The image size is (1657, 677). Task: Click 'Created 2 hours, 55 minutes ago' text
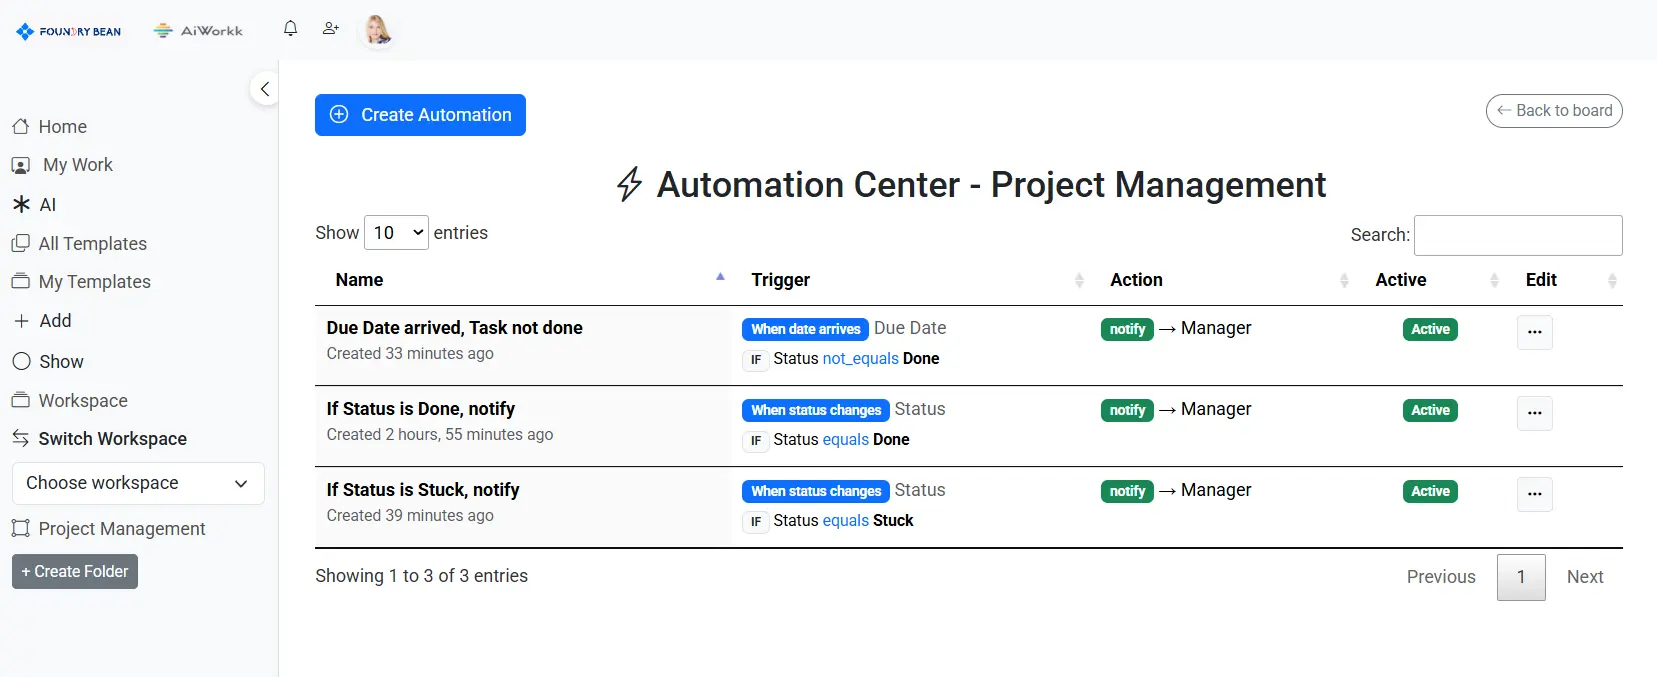click(440, 435)
